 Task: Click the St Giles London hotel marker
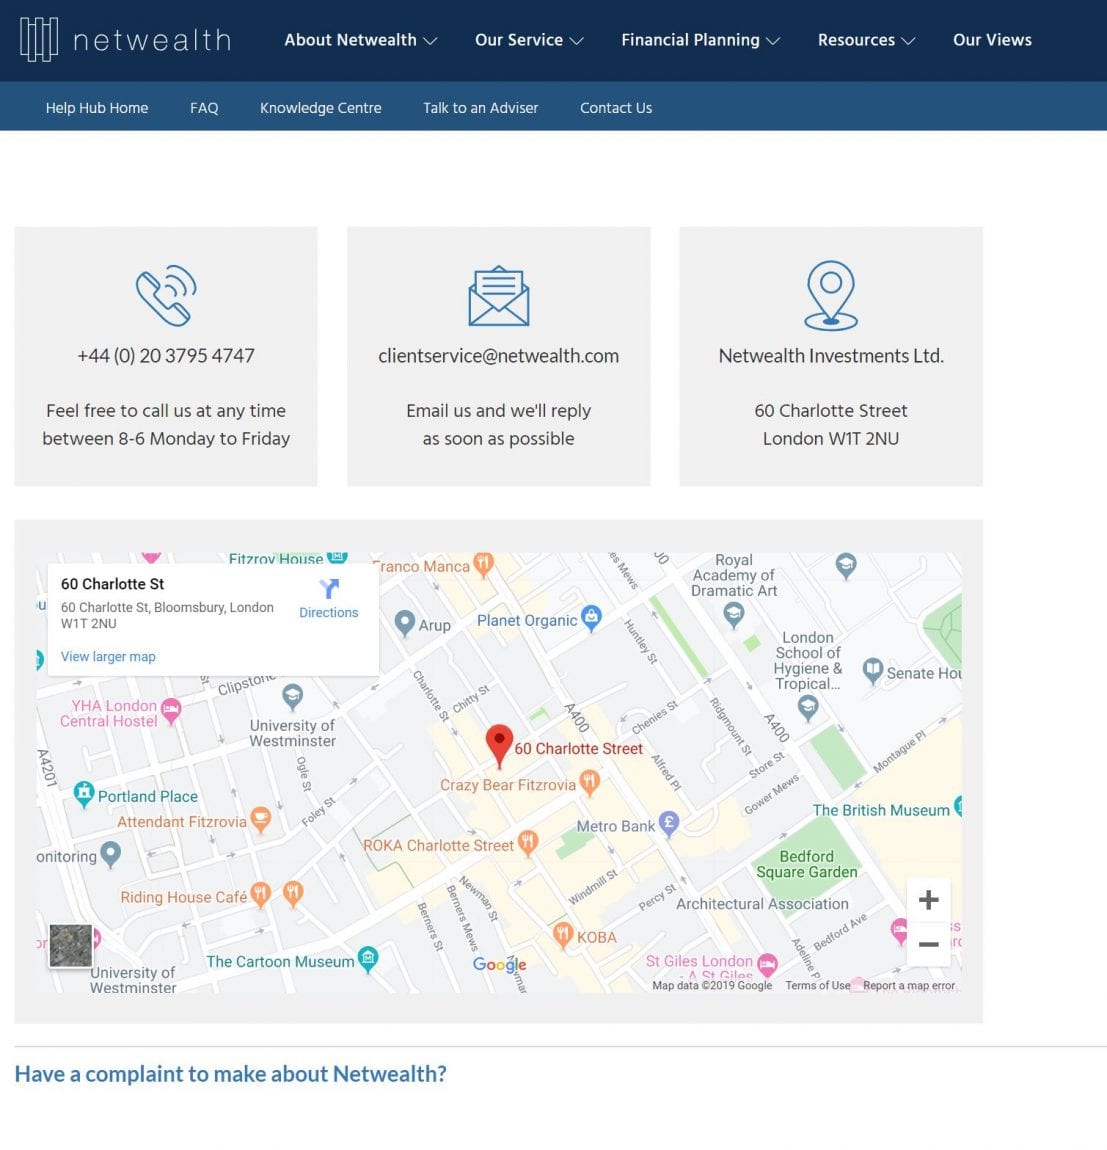coord(767,964)
